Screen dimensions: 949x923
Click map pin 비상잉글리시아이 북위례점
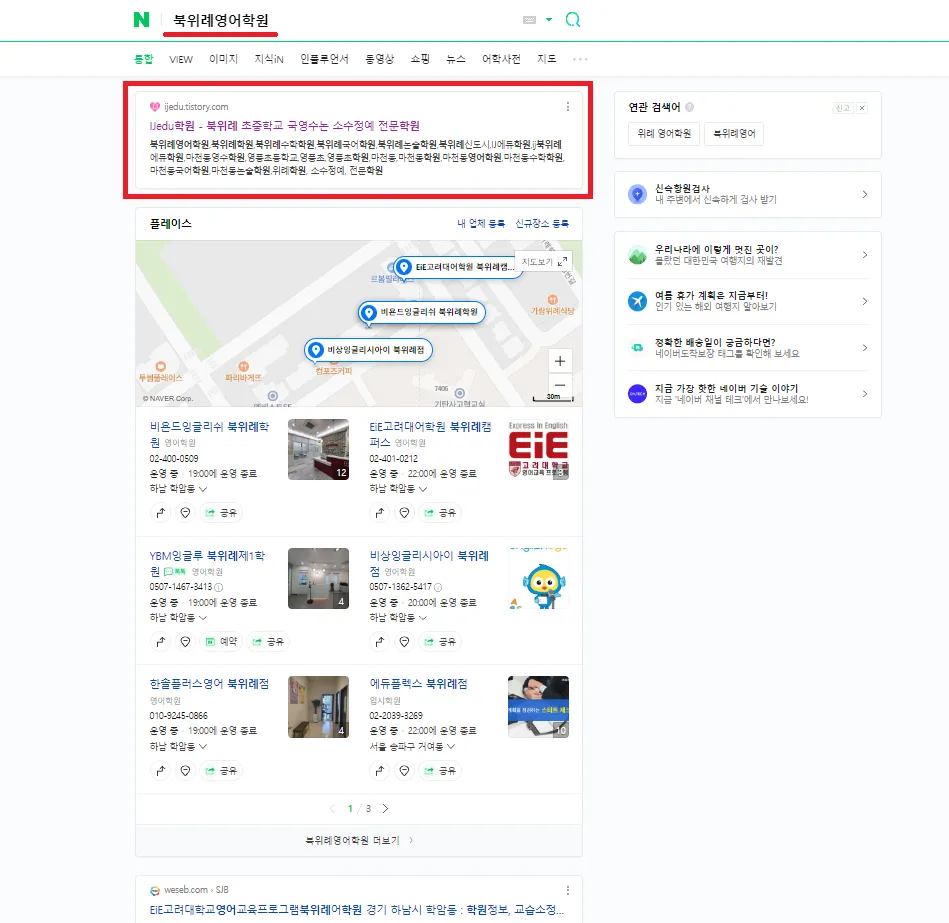pos(368,350)
